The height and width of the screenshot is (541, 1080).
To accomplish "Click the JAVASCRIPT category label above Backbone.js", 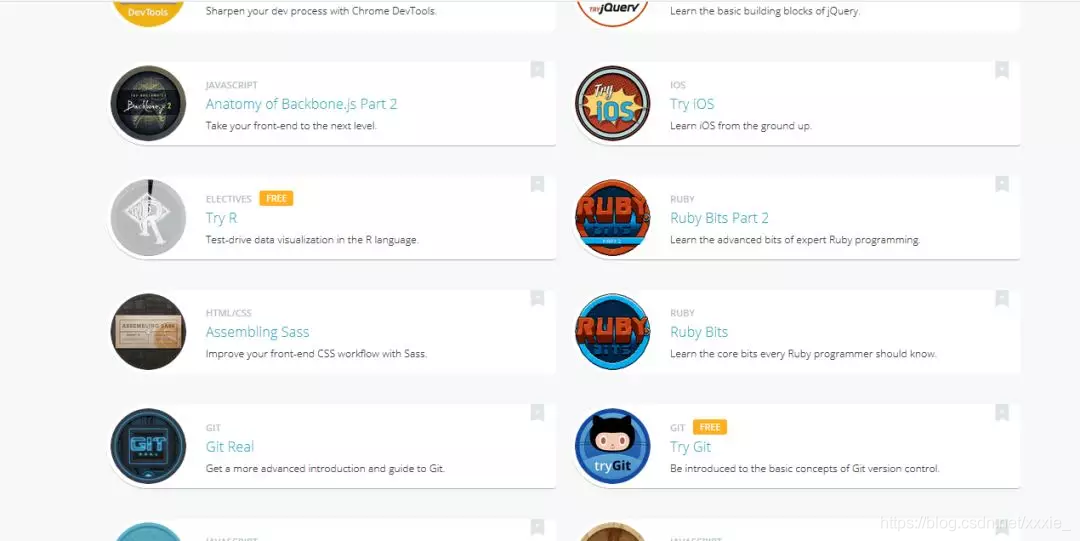I will click(x=231, y=85).
